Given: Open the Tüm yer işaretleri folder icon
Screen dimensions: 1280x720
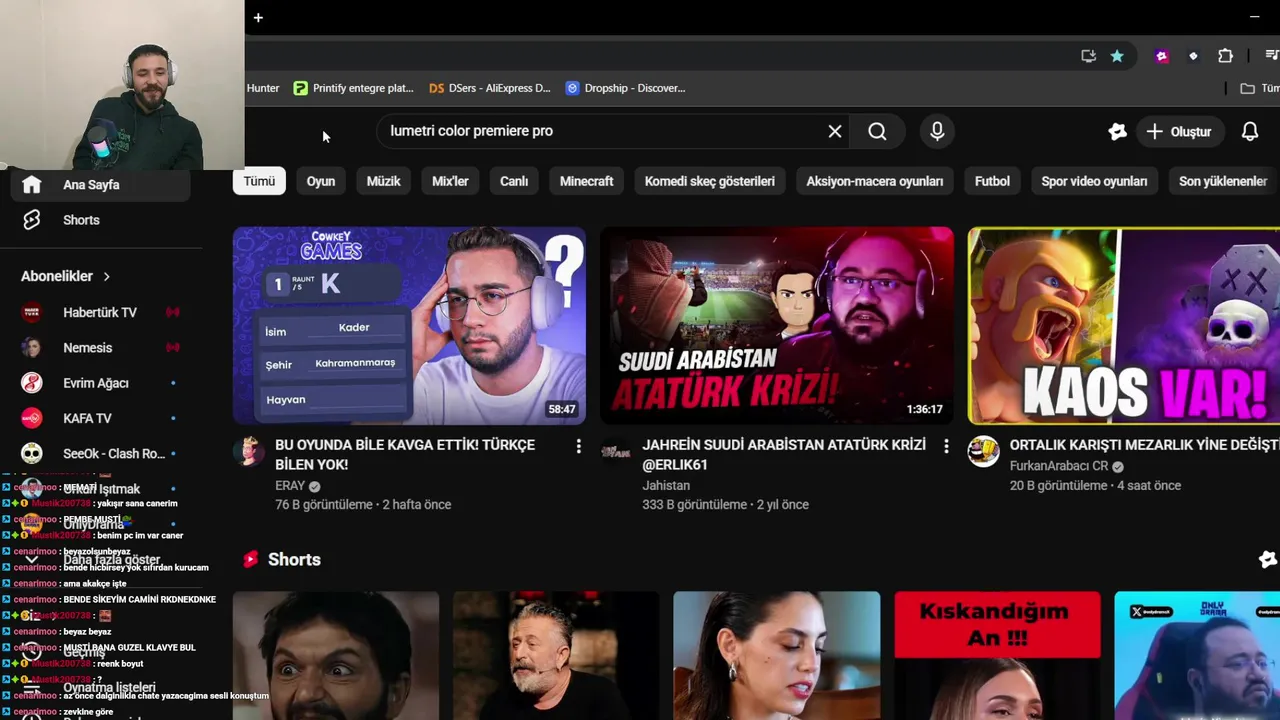Looking at the screenshot, I should tap(1247, 88).
